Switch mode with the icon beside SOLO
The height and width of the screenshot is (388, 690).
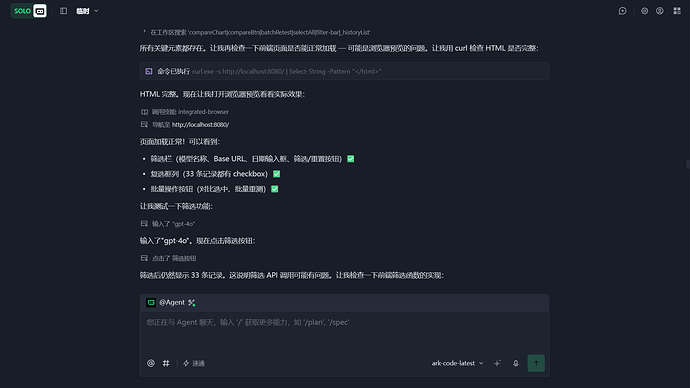pyautogui.click(x=40, y=11)
